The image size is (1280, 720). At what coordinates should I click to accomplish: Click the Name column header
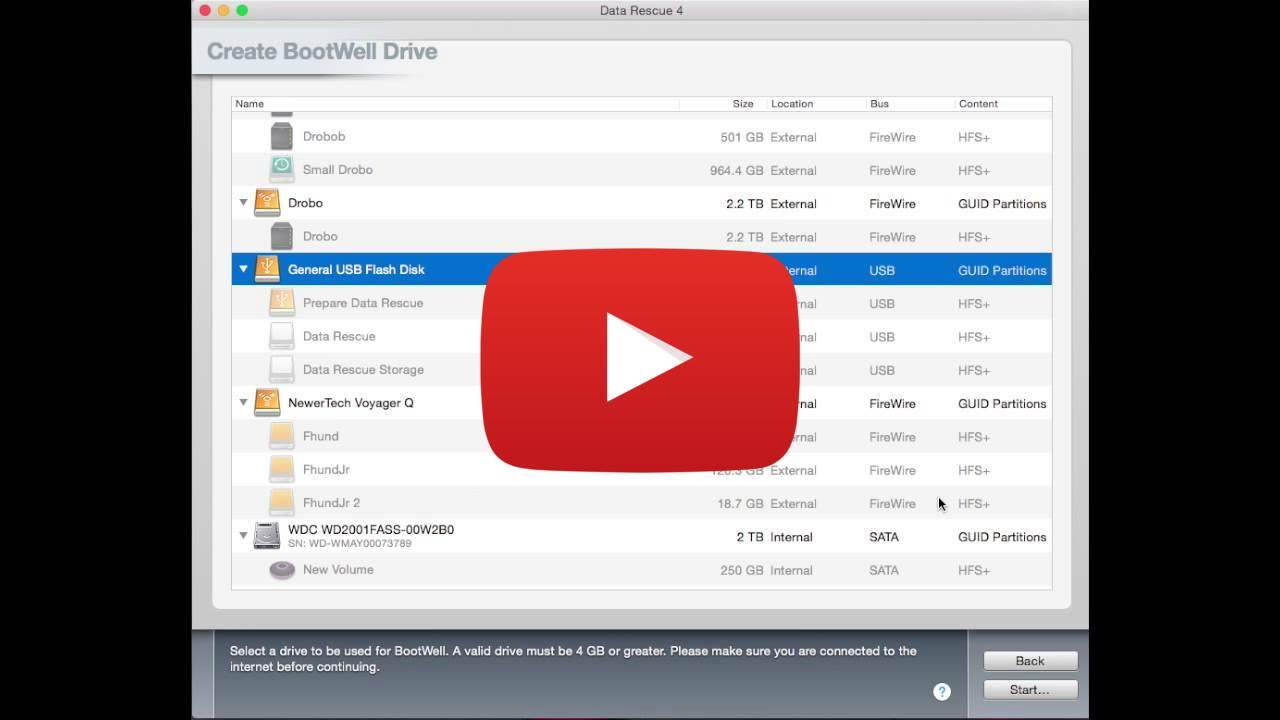tap(249, 103)
